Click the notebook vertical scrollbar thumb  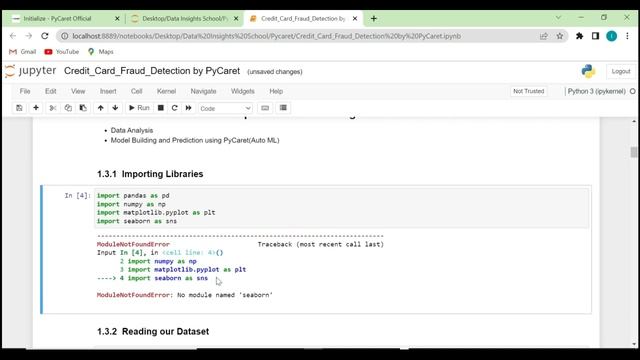coord(633,152)
